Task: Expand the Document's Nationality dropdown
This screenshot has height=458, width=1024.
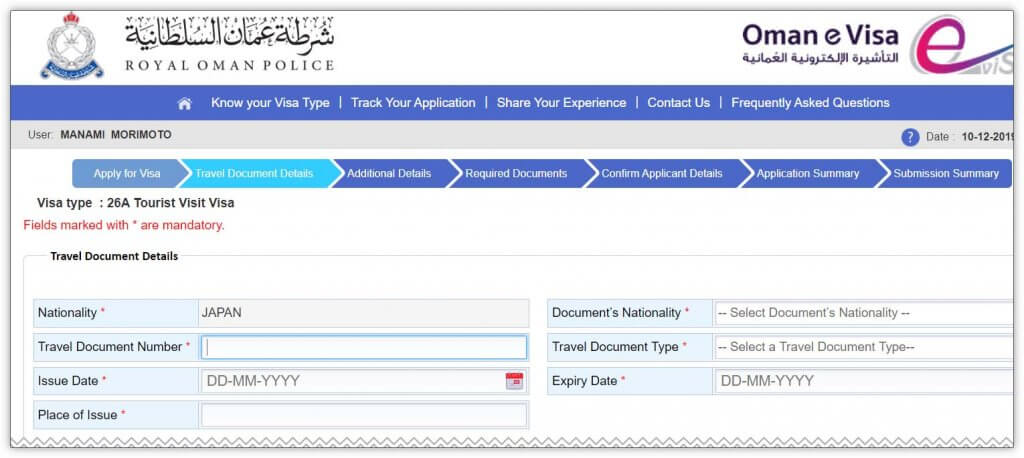Action: click(x=864, y=313)
